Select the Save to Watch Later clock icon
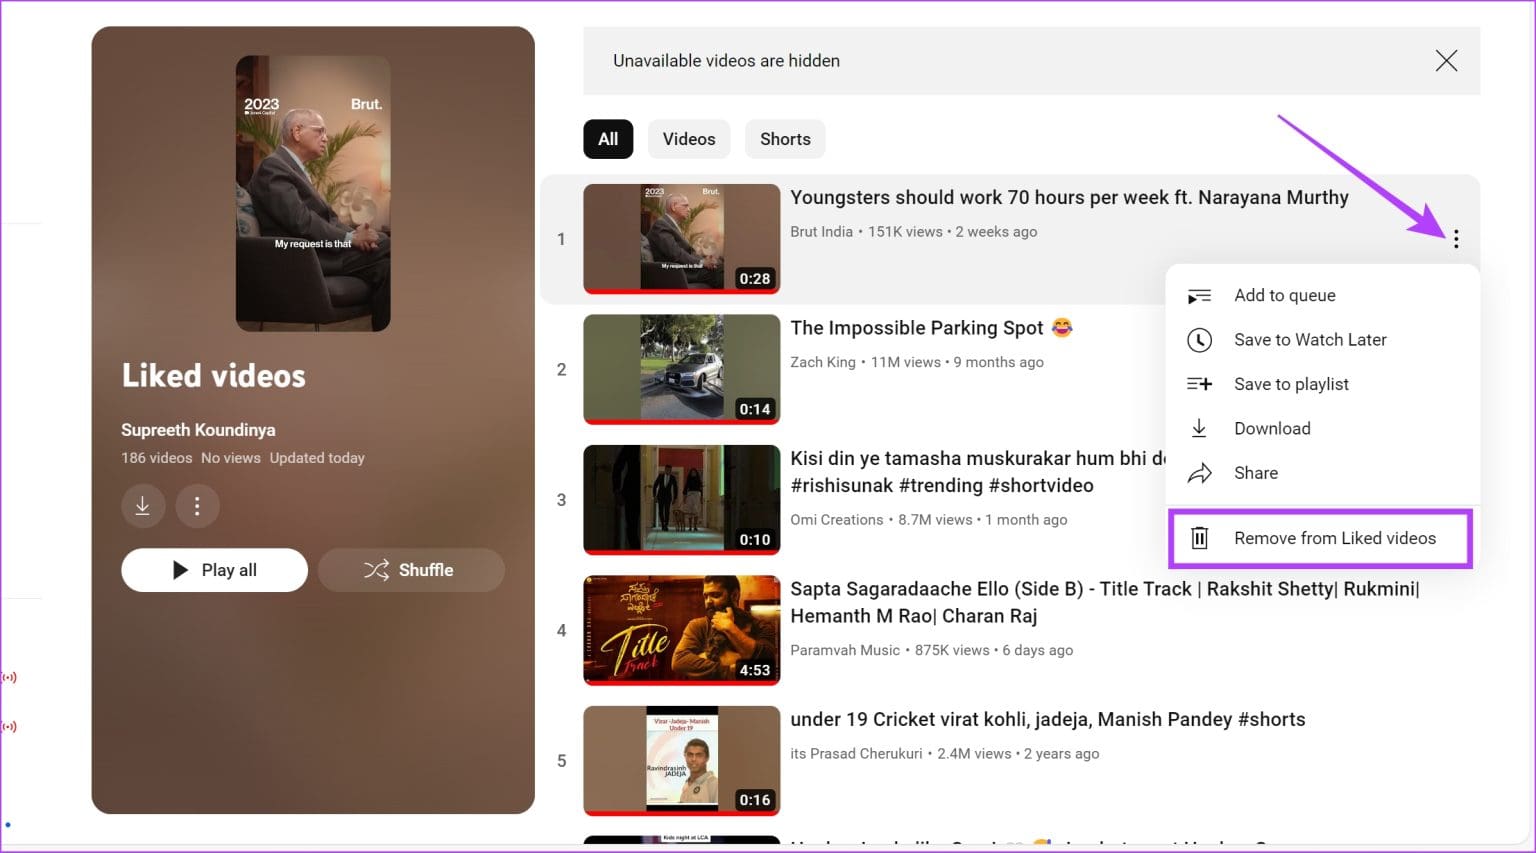 (x=1199, y=339)
